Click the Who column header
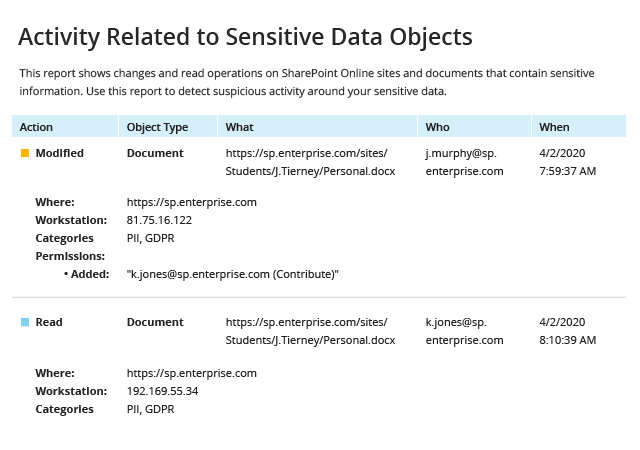Viewport: 640px width, 450px height. click(x=474, y=127)
